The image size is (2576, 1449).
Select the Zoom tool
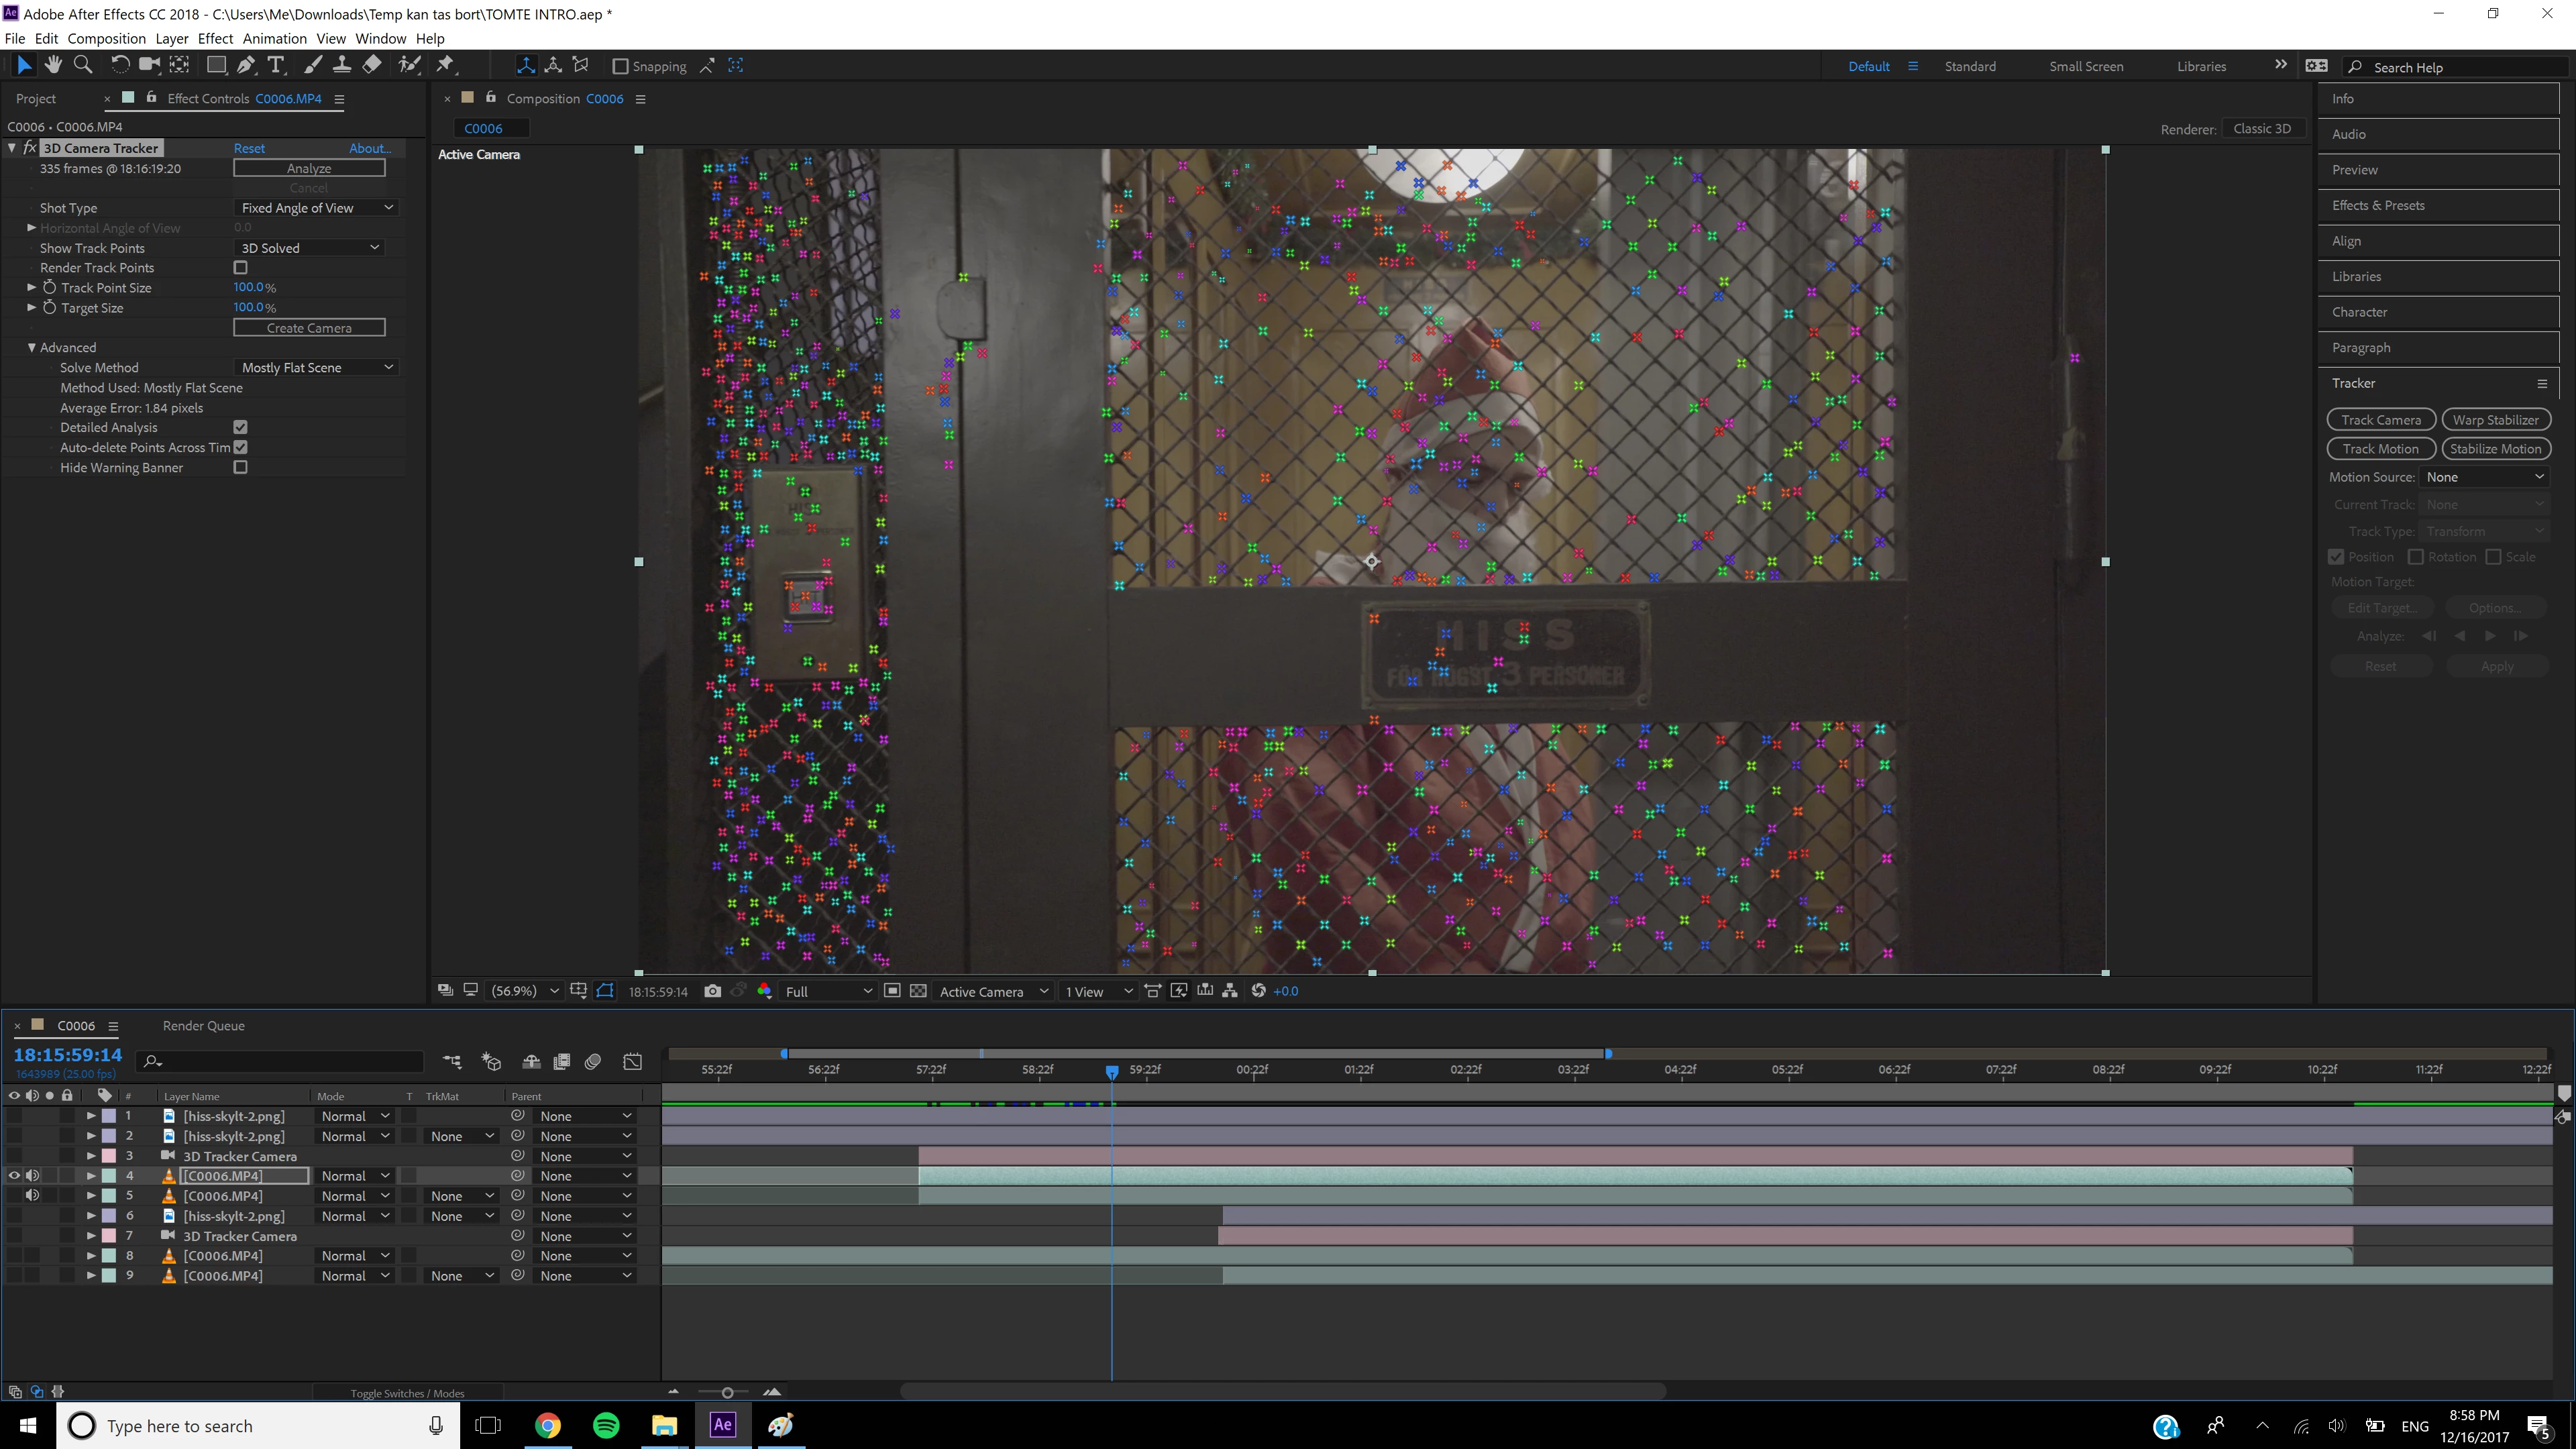tap(84, 65)
